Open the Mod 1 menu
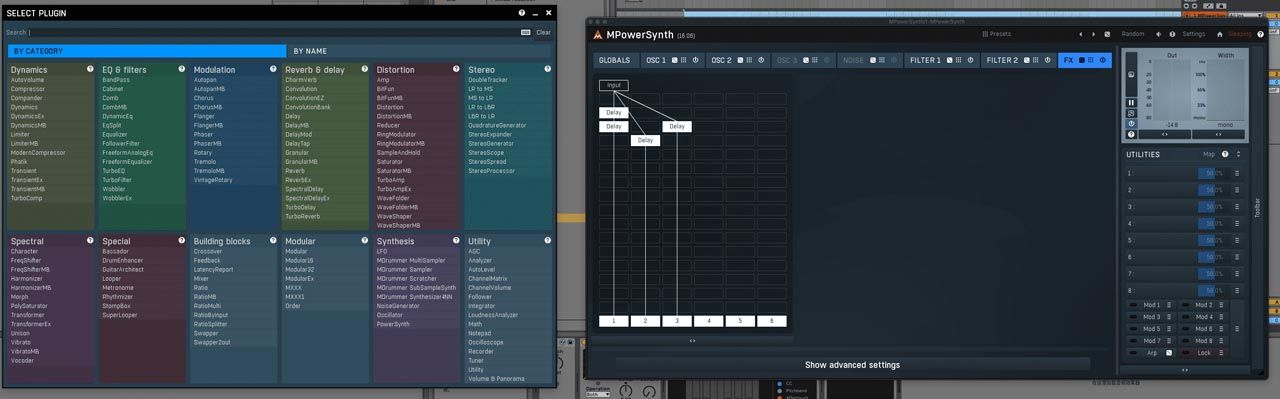This screenshot has height=399, width=1280. [1169, 304]
